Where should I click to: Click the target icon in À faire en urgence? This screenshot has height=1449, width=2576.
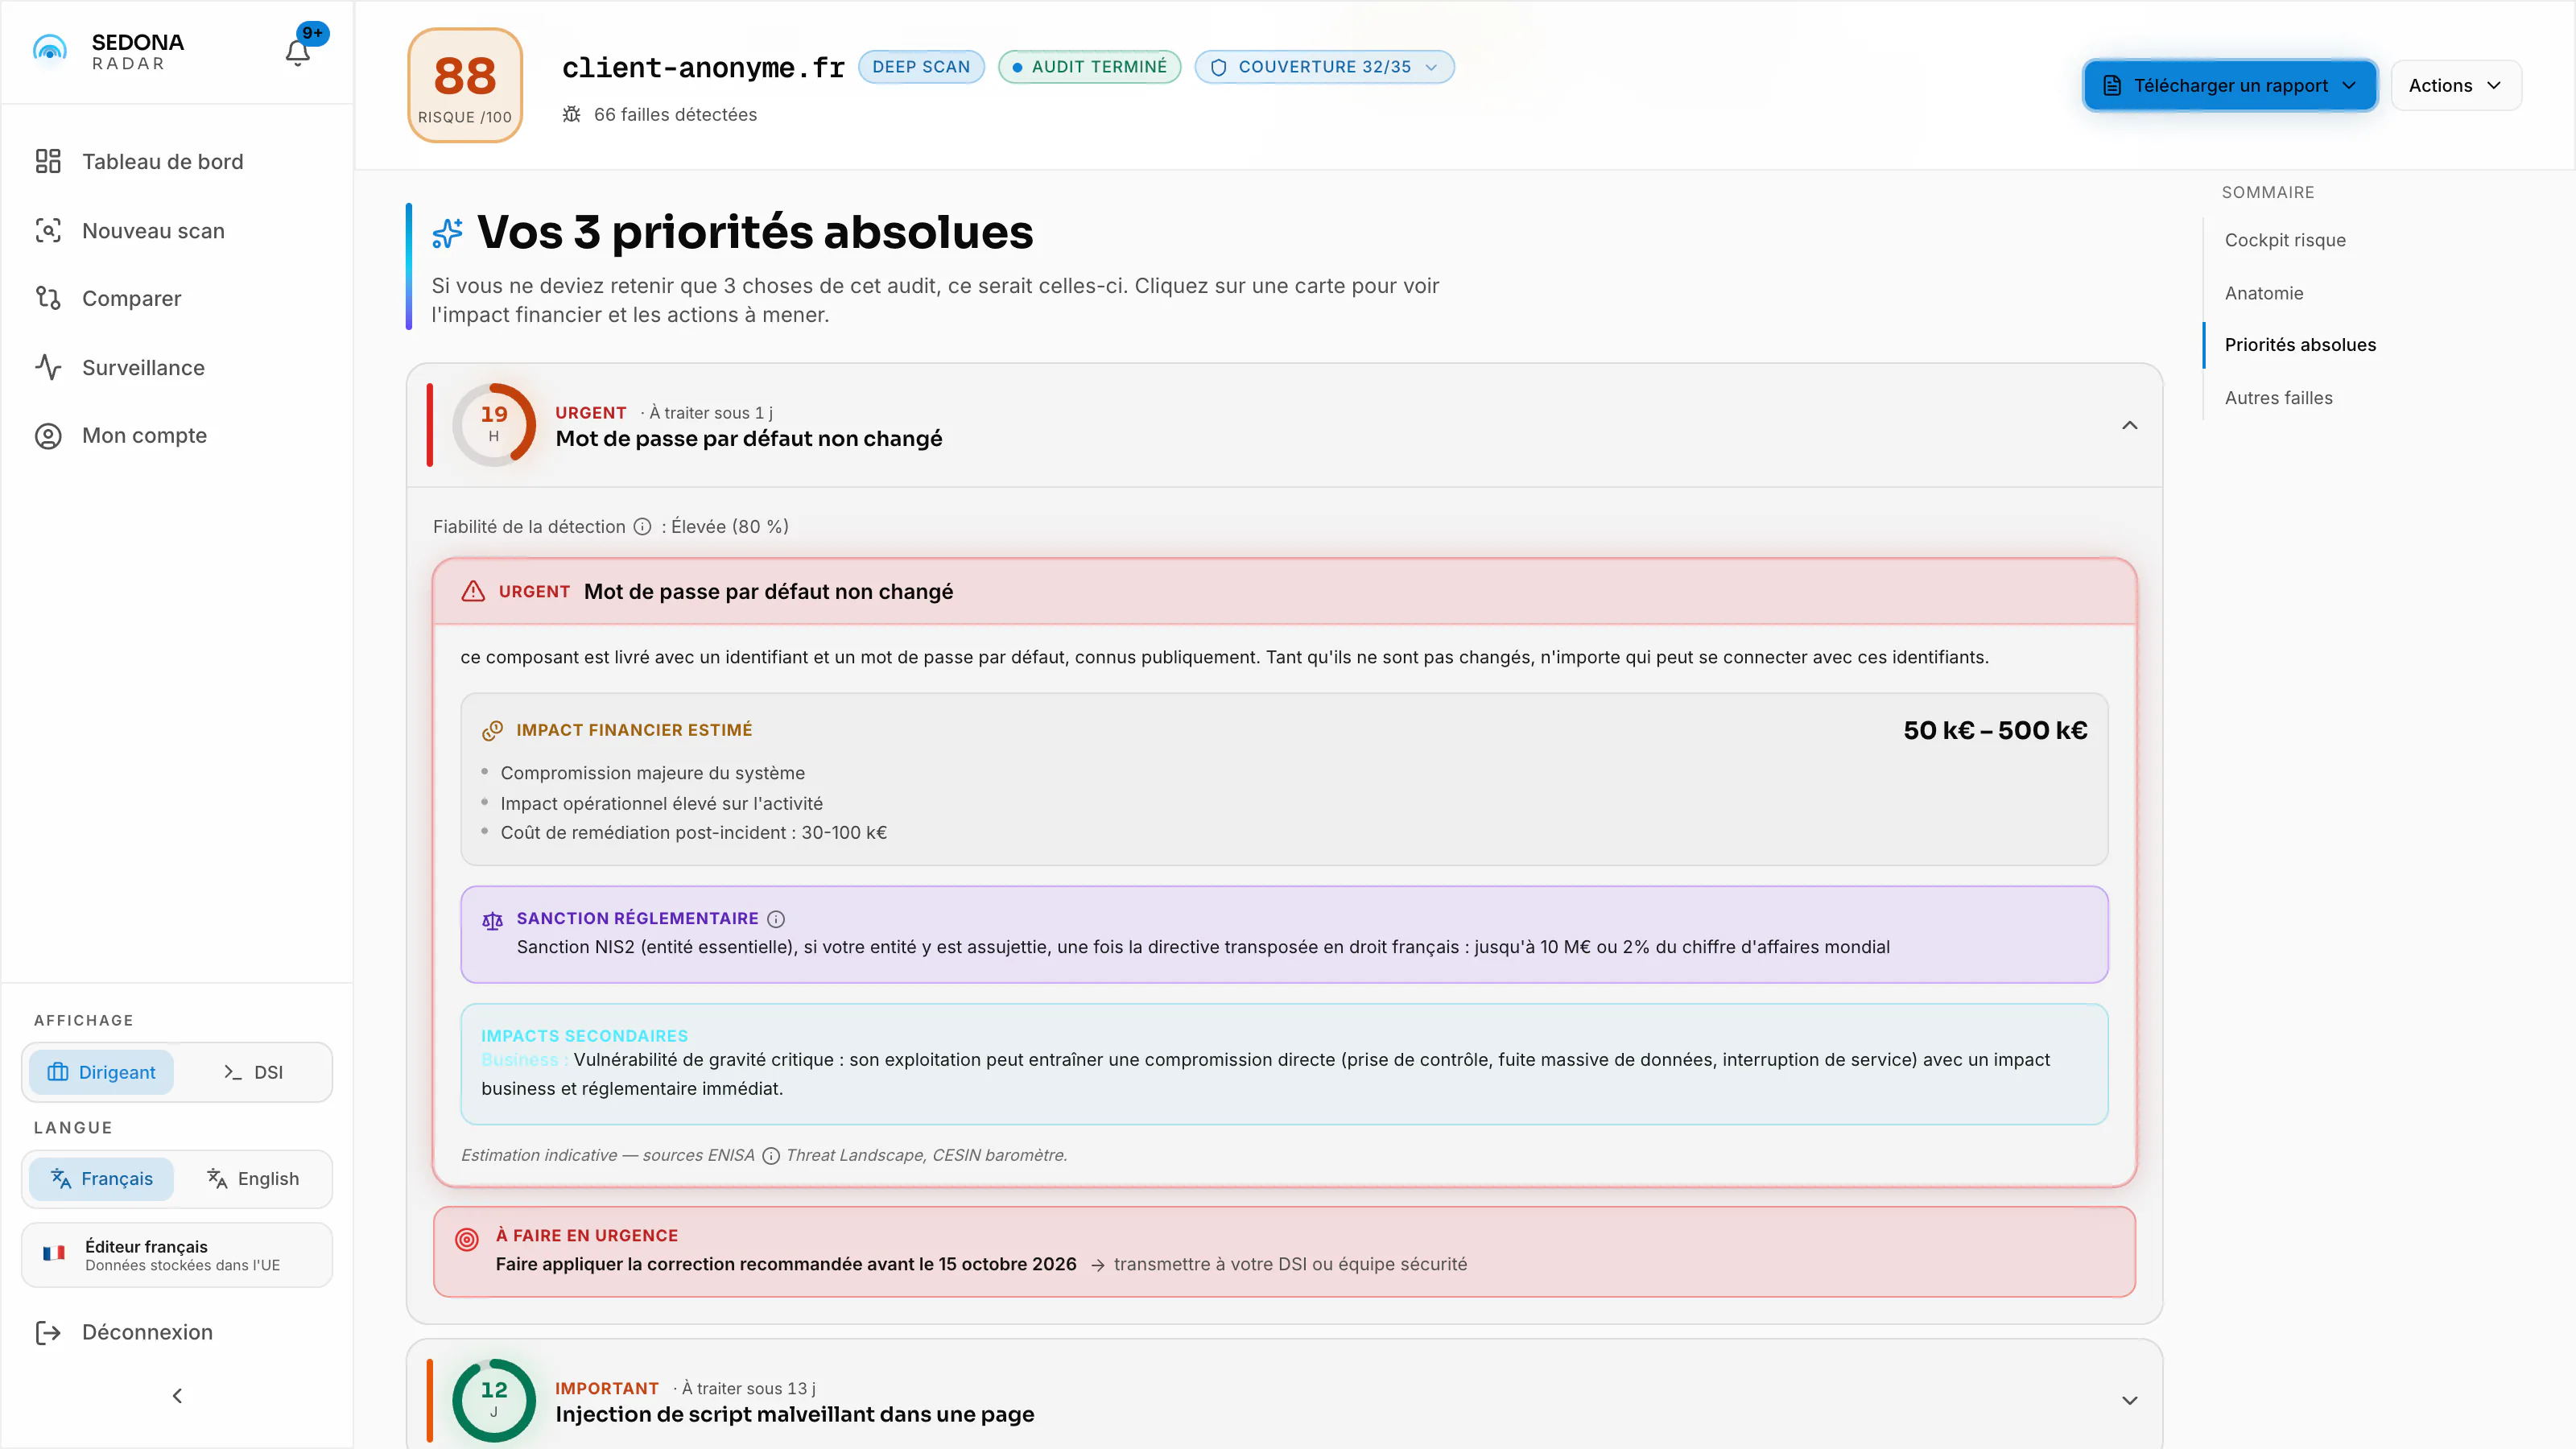(467, 1240)
